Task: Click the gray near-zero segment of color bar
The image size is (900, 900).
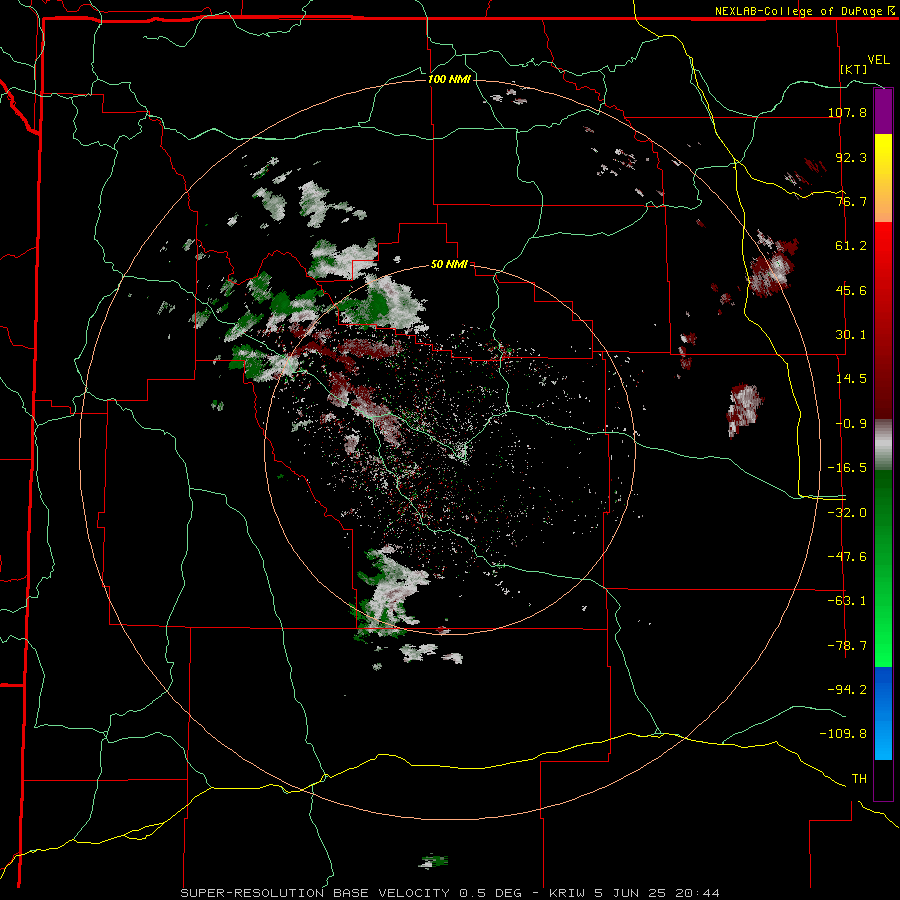Action: pos(883,444)
